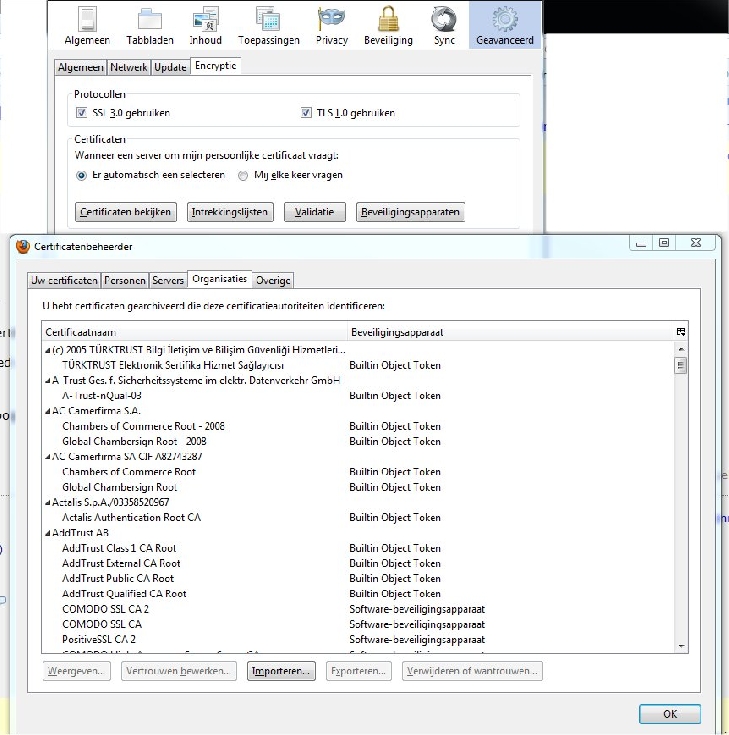
Task: Close the Certificatenbeheerder window
Action: (696, 243)
